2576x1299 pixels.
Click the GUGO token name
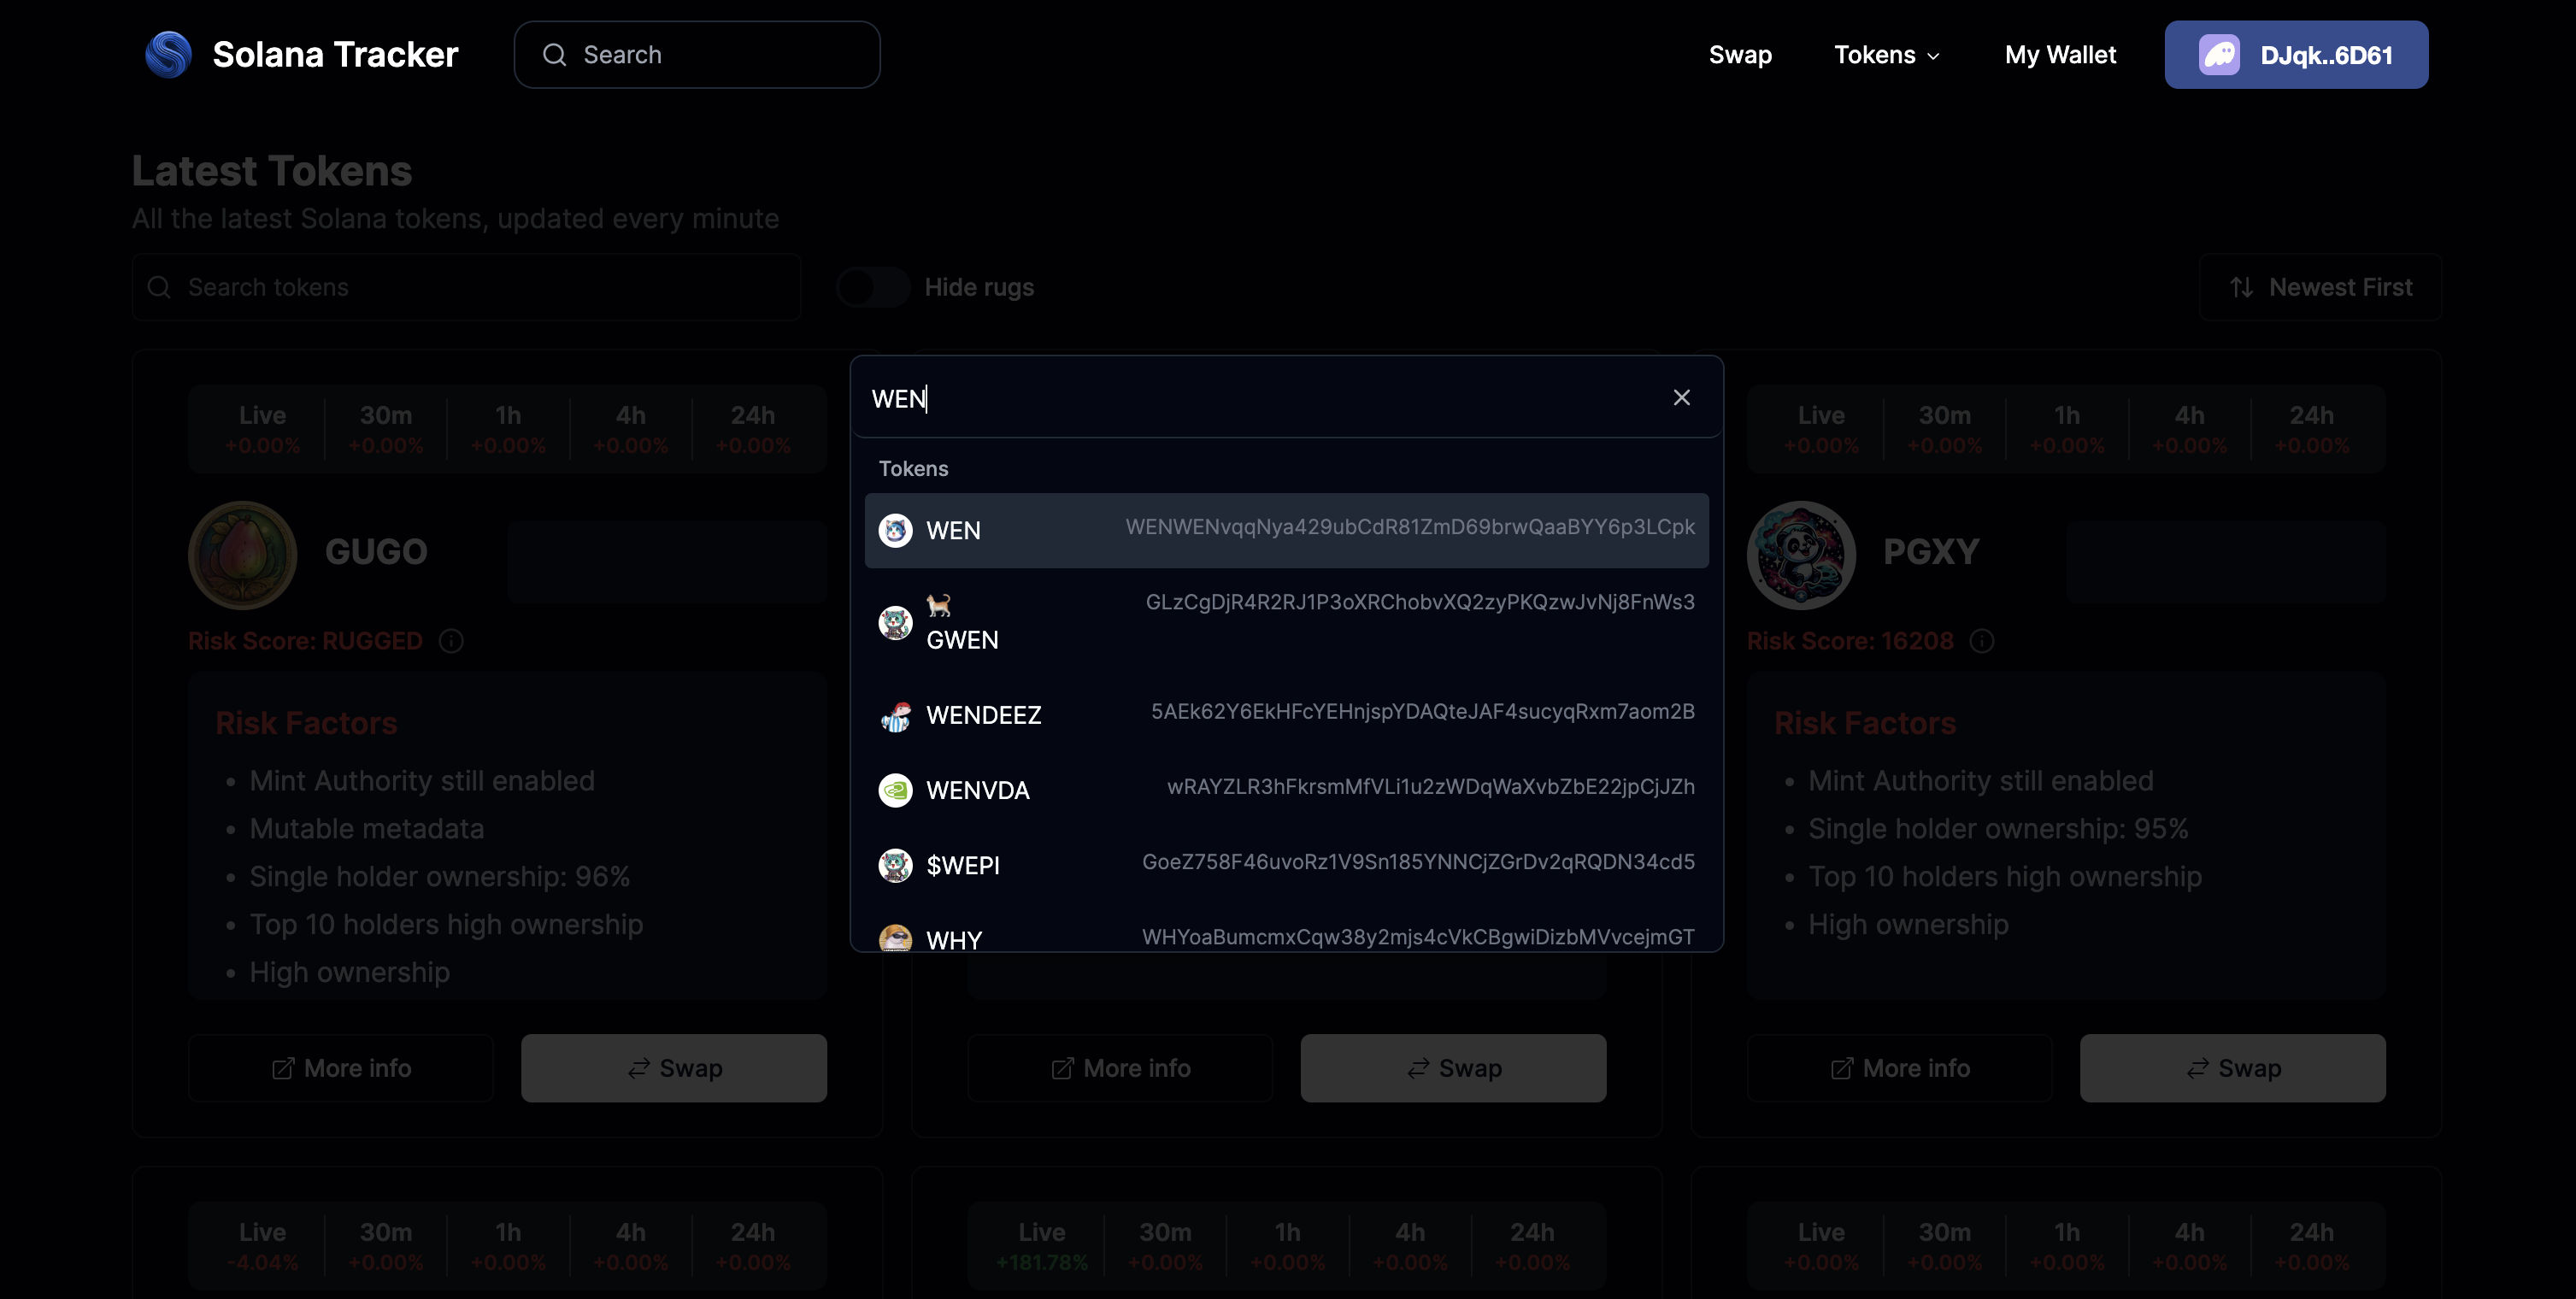[x=376, y=552]
